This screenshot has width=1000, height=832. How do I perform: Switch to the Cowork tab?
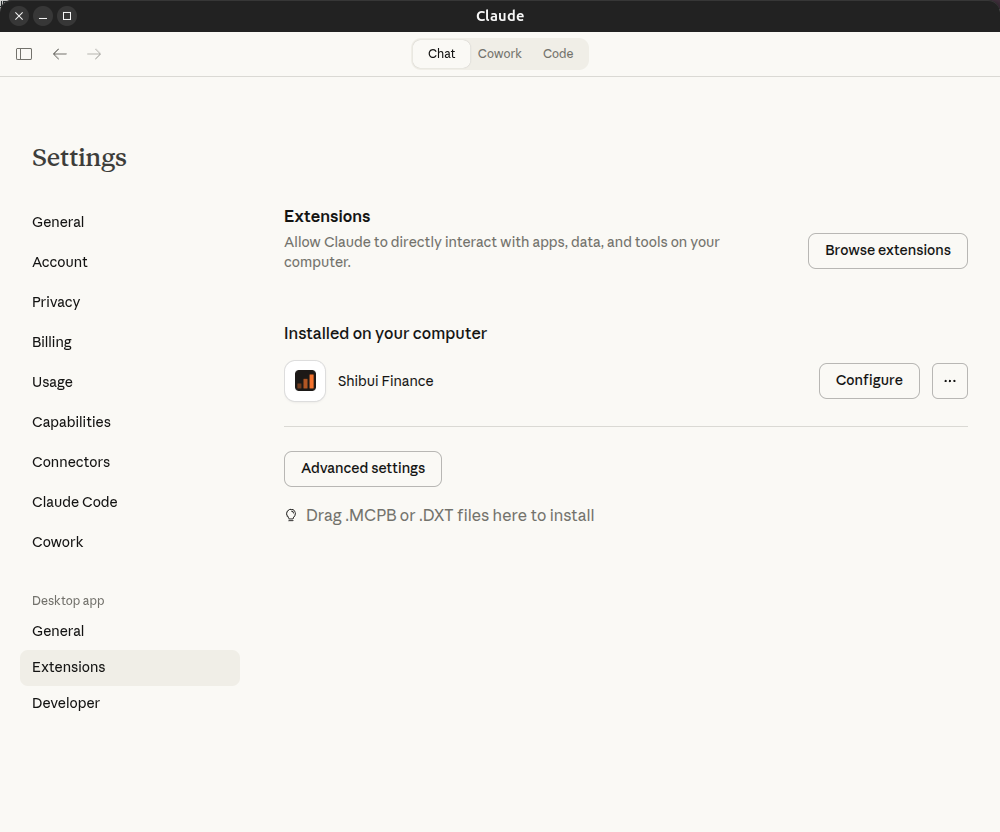pos(499,53)
